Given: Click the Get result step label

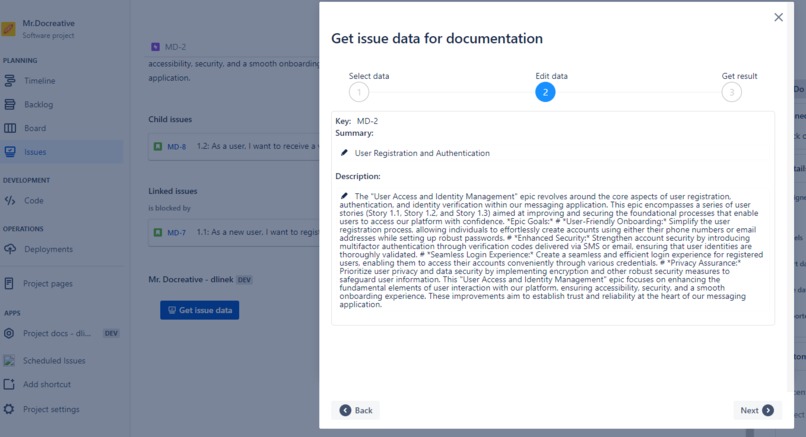Looking at the screenshot, I should [739, 76].
